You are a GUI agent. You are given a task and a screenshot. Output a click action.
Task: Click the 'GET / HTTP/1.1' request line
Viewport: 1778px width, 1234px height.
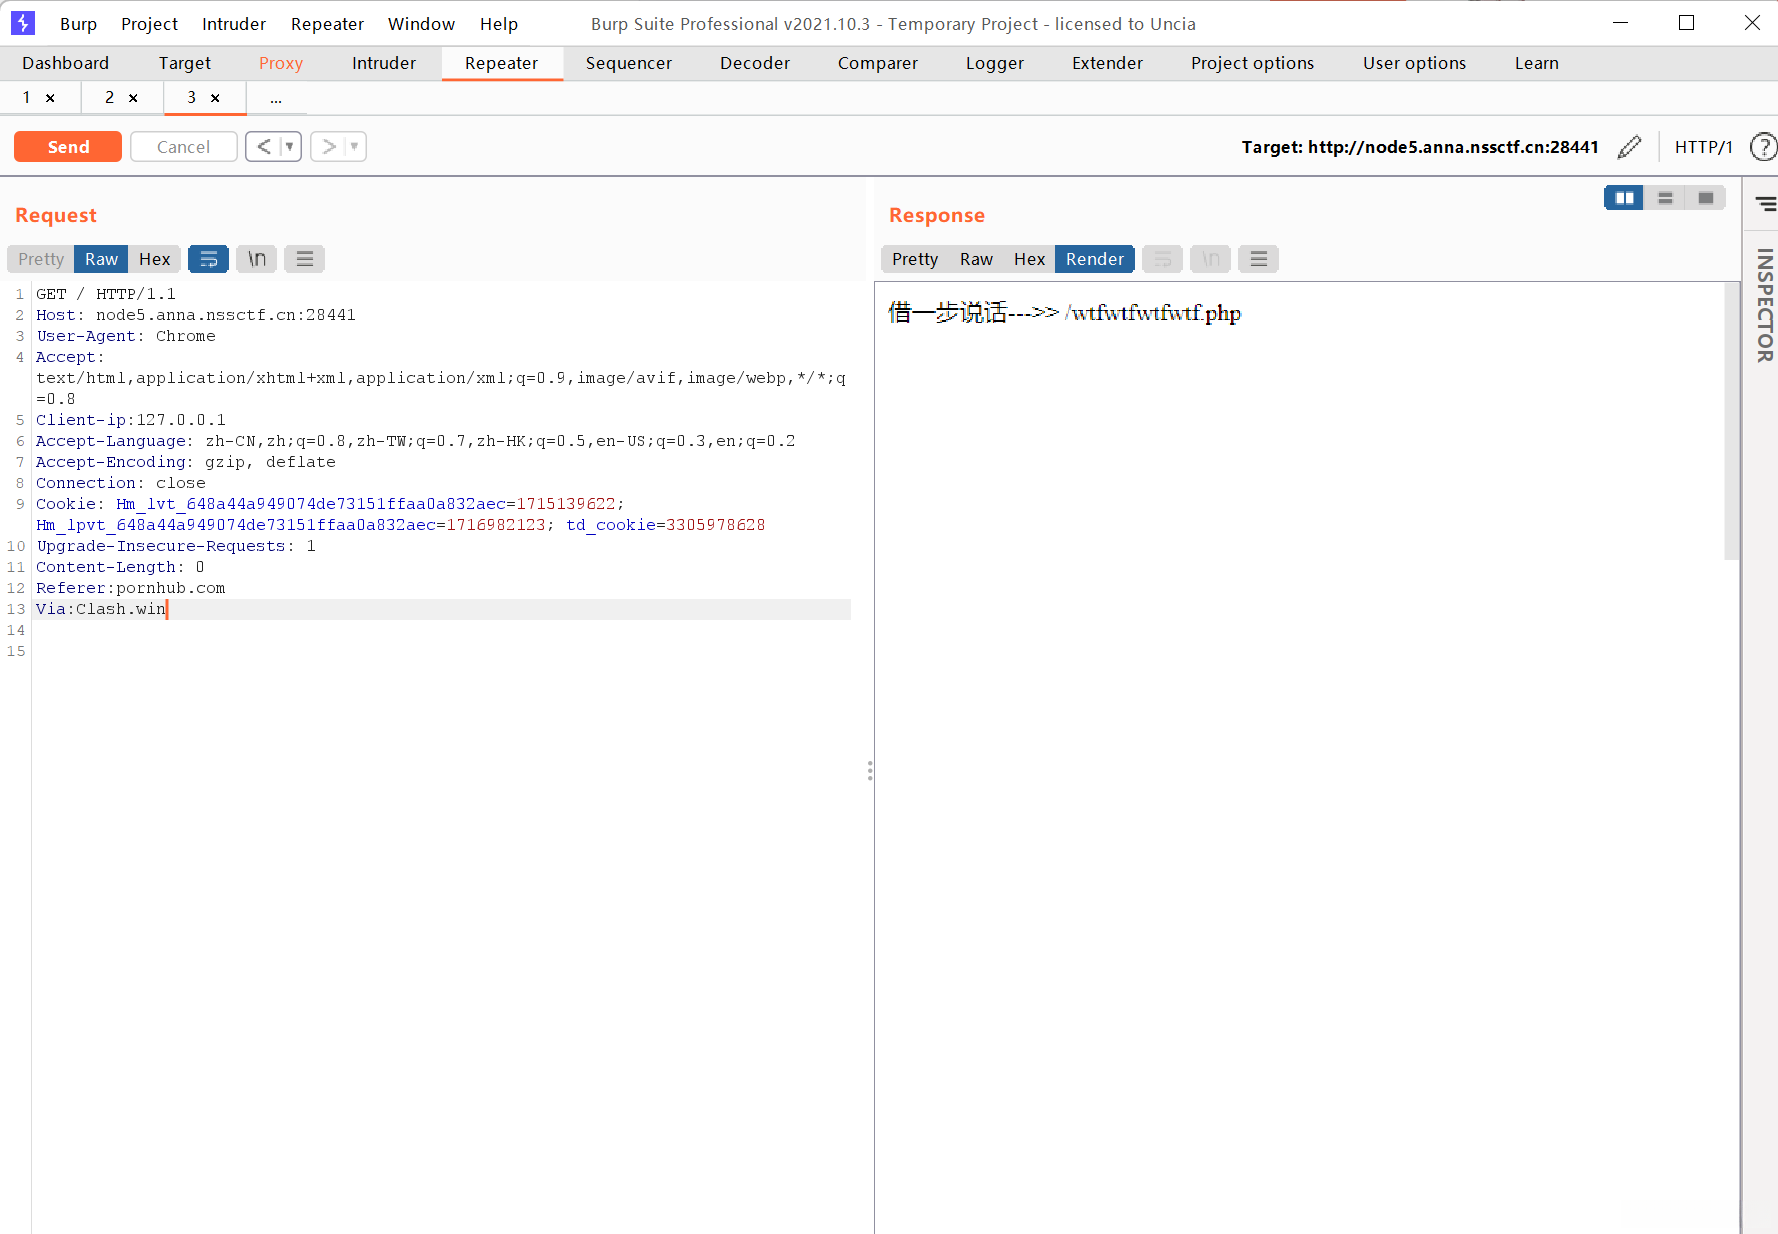click(x=106, y=294)
